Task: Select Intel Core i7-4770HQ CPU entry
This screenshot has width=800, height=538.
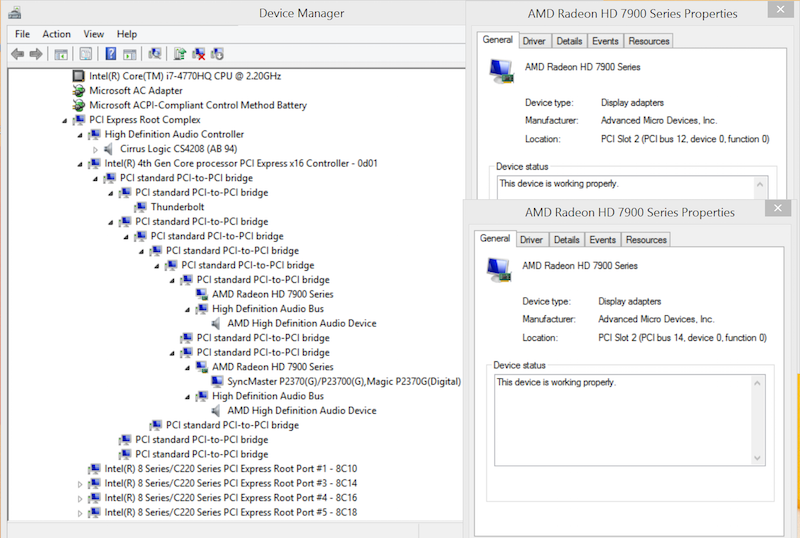Action: (x=185, y=76)
